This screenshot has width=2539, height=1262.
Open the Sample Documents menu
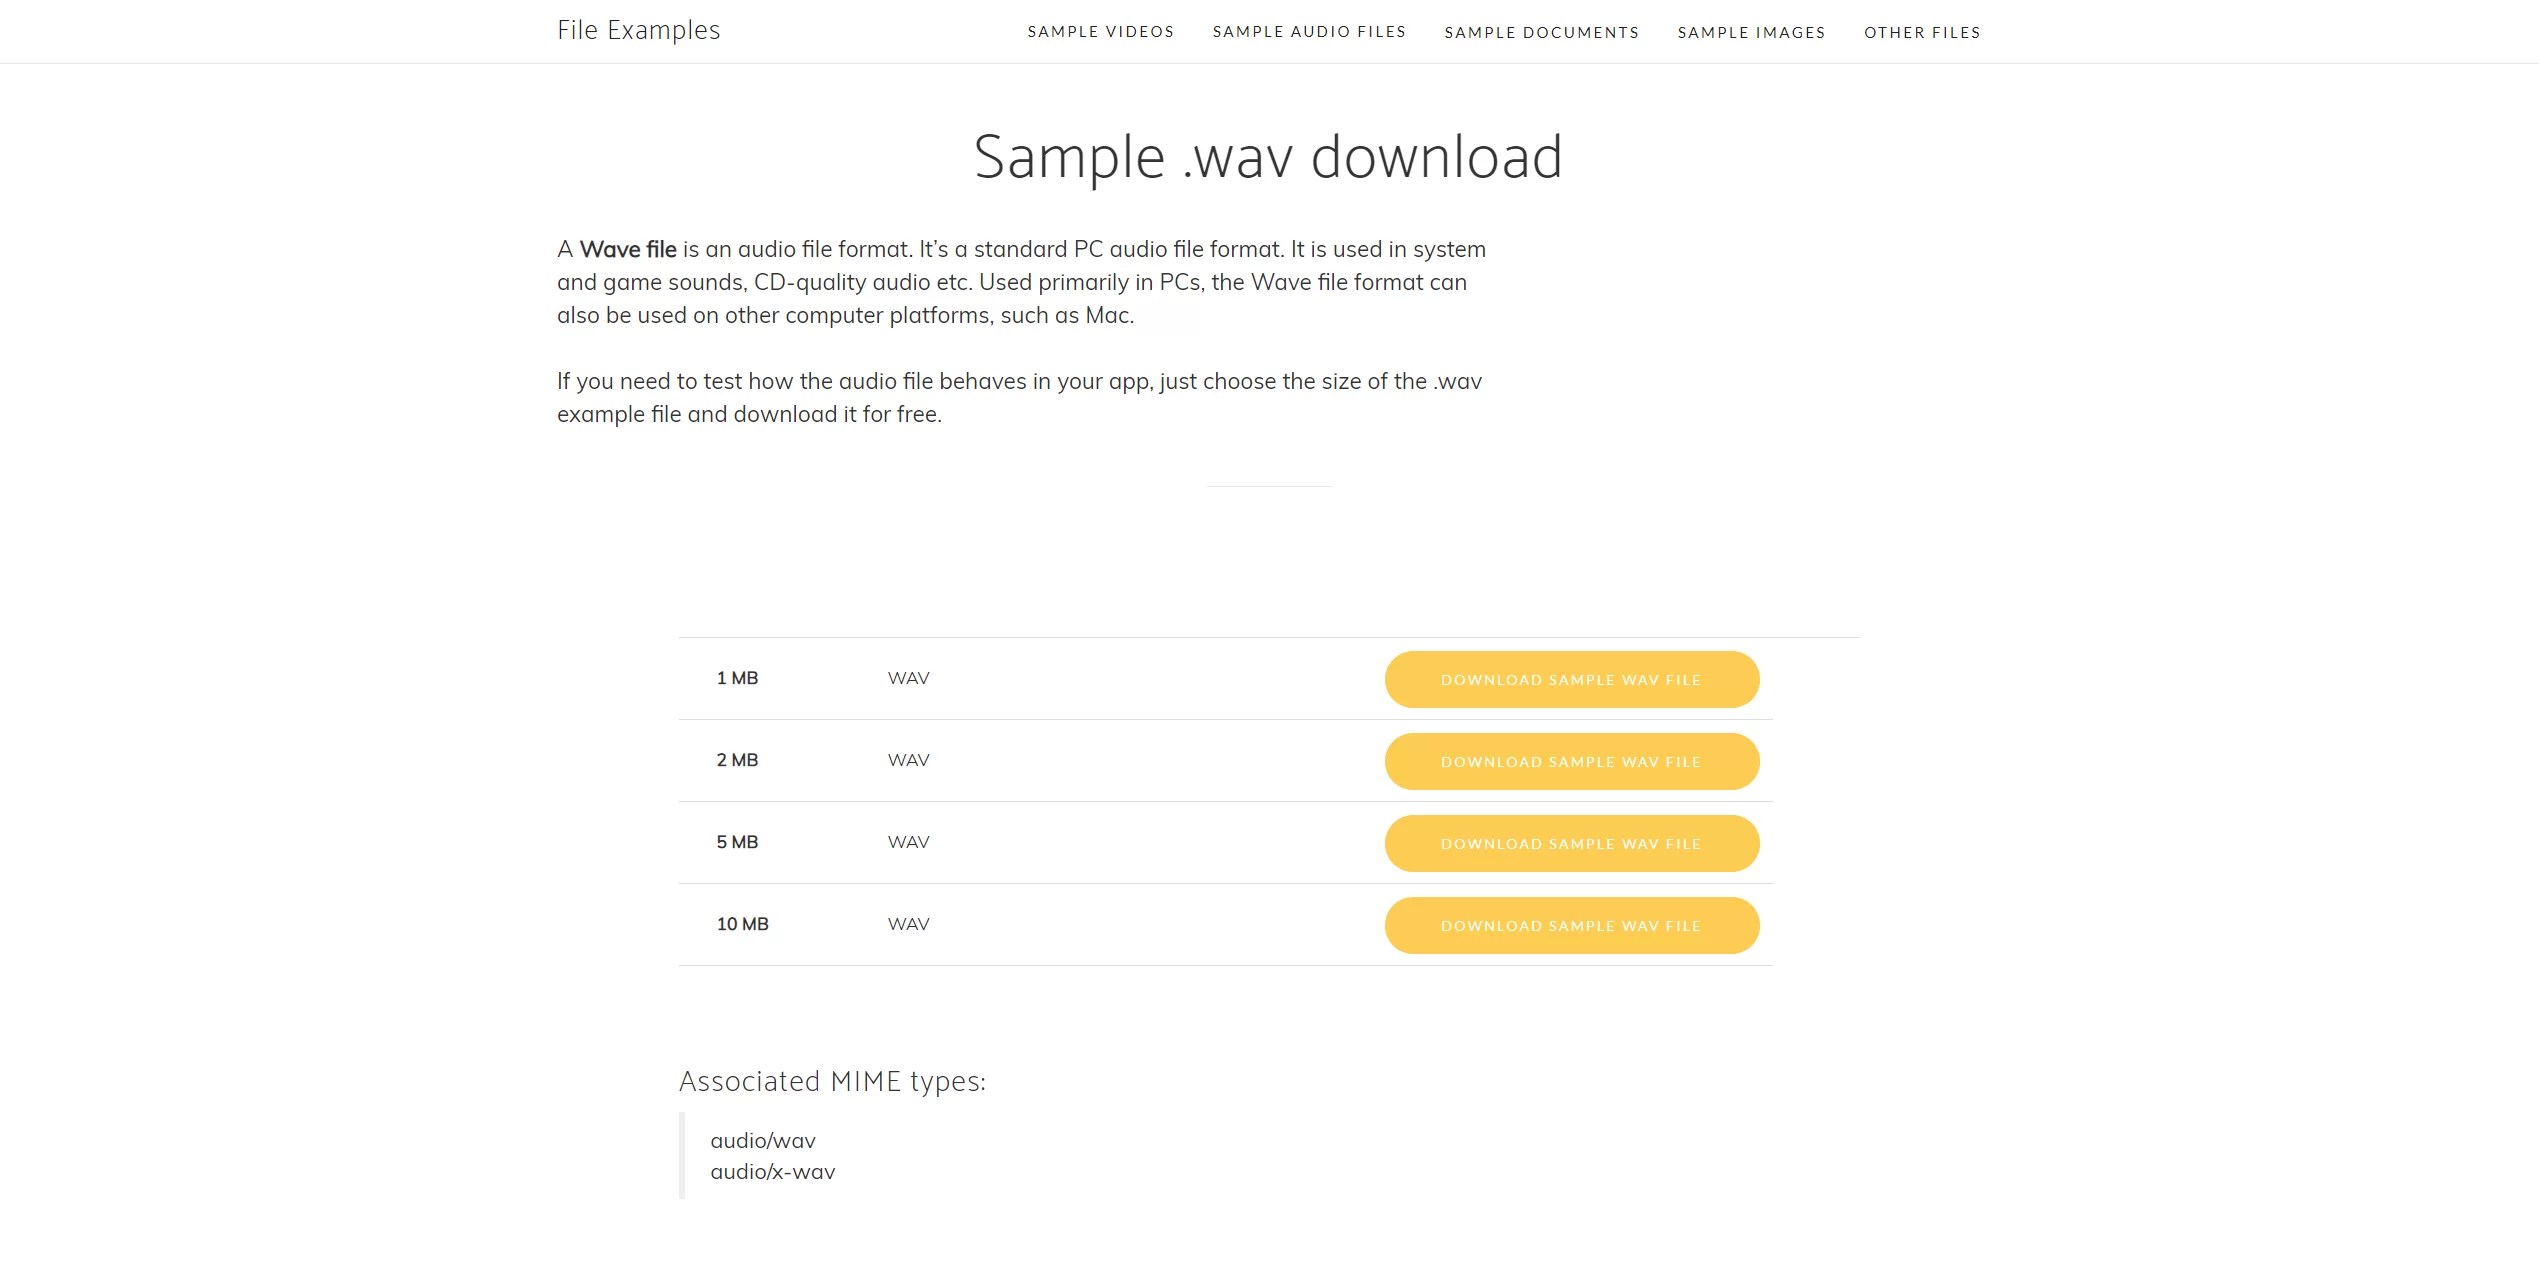point(1541,31)
